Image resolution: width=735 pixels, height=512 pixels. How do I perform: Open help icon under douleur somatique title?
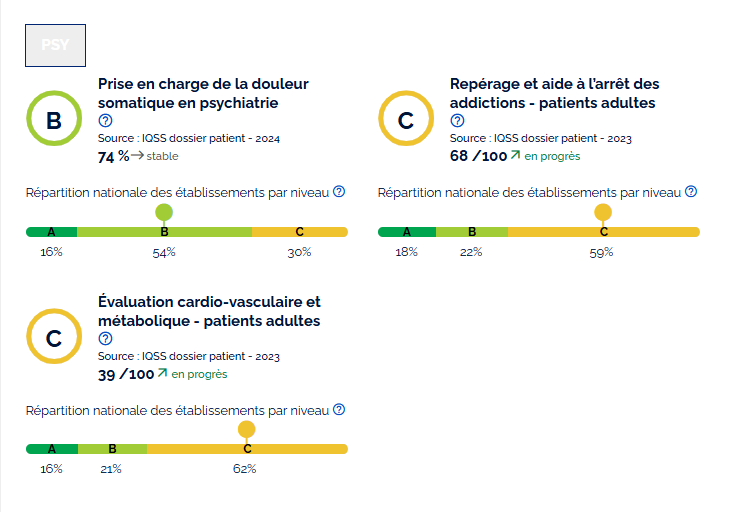click(105, 120)
